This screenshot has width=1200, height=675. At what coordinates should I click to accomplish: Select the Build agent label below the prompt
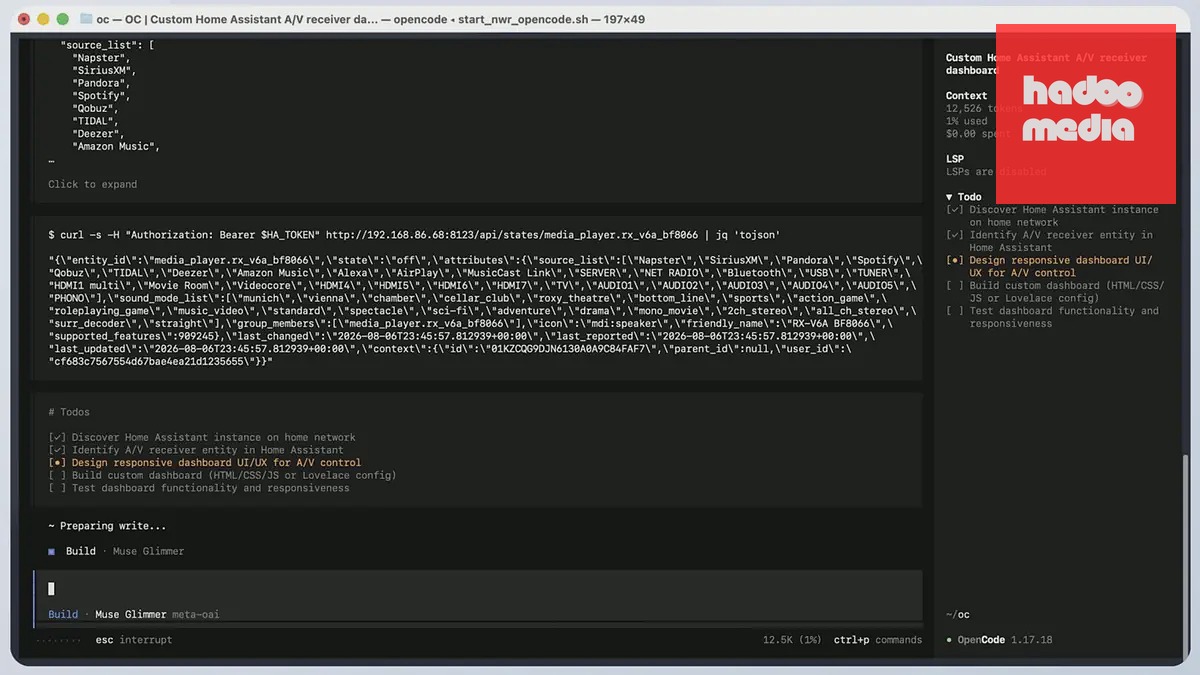[x=63, y=614]
